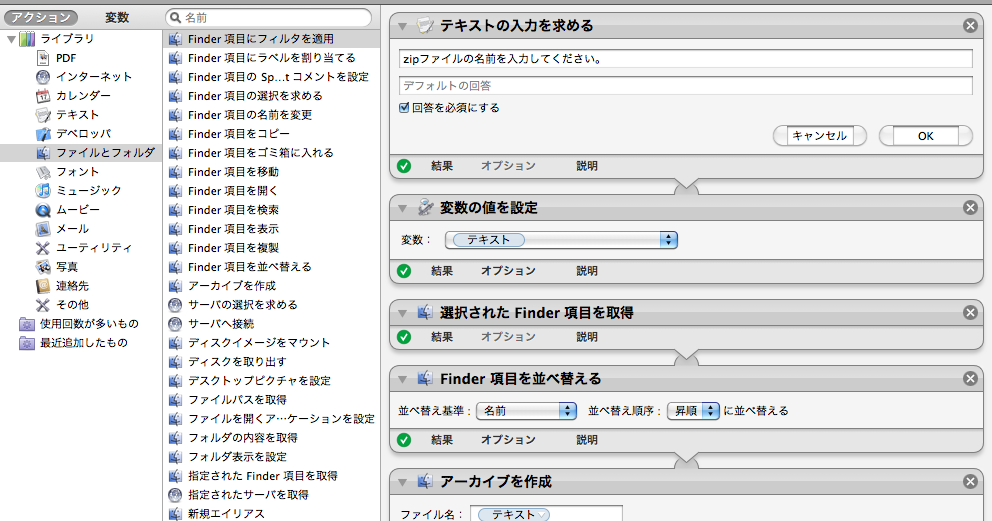Remove the テキストの入力を求める action
This screenshot has height=521, width=992.
[x=970, y=26]
